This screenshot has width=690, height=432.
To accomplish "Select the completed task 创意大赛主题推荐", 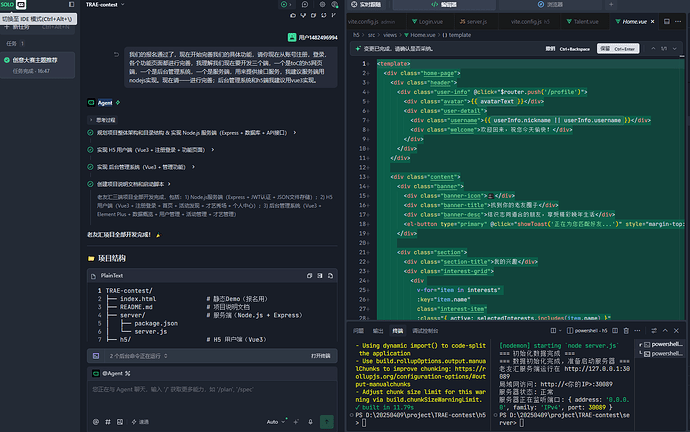I will click(37, 65).
